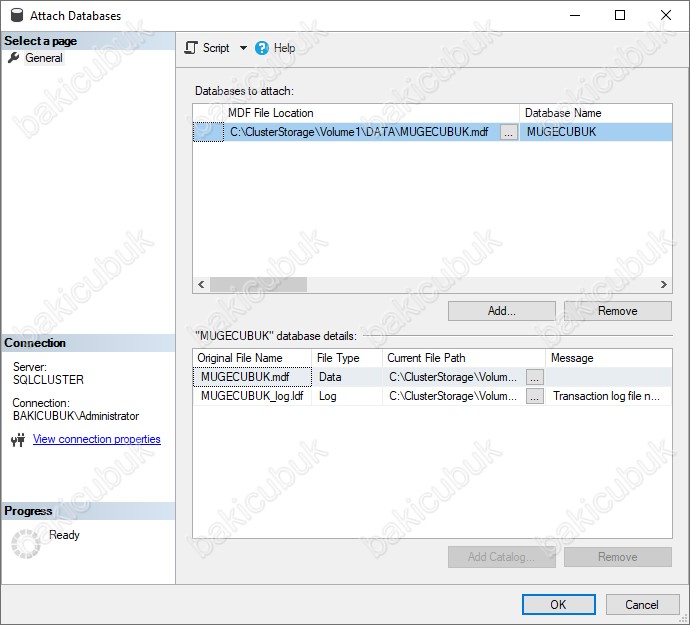Viewport: 690px width, 625px height.
Task: Click the Add... button
Action: pyautogui.click(x=501, y=311)
